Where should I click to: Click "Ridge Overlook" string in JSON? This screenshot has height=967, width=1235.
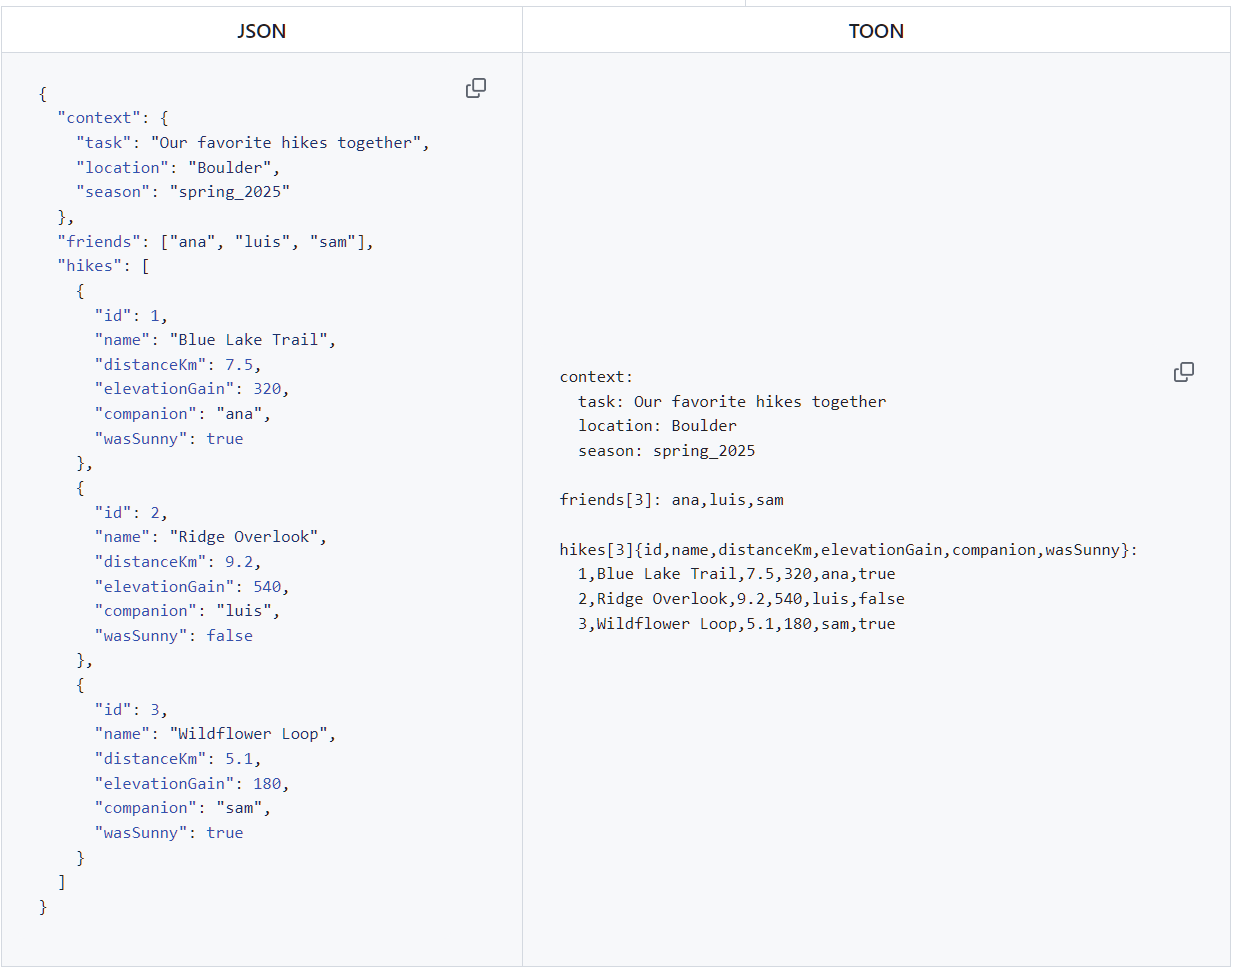coord(243,537)
